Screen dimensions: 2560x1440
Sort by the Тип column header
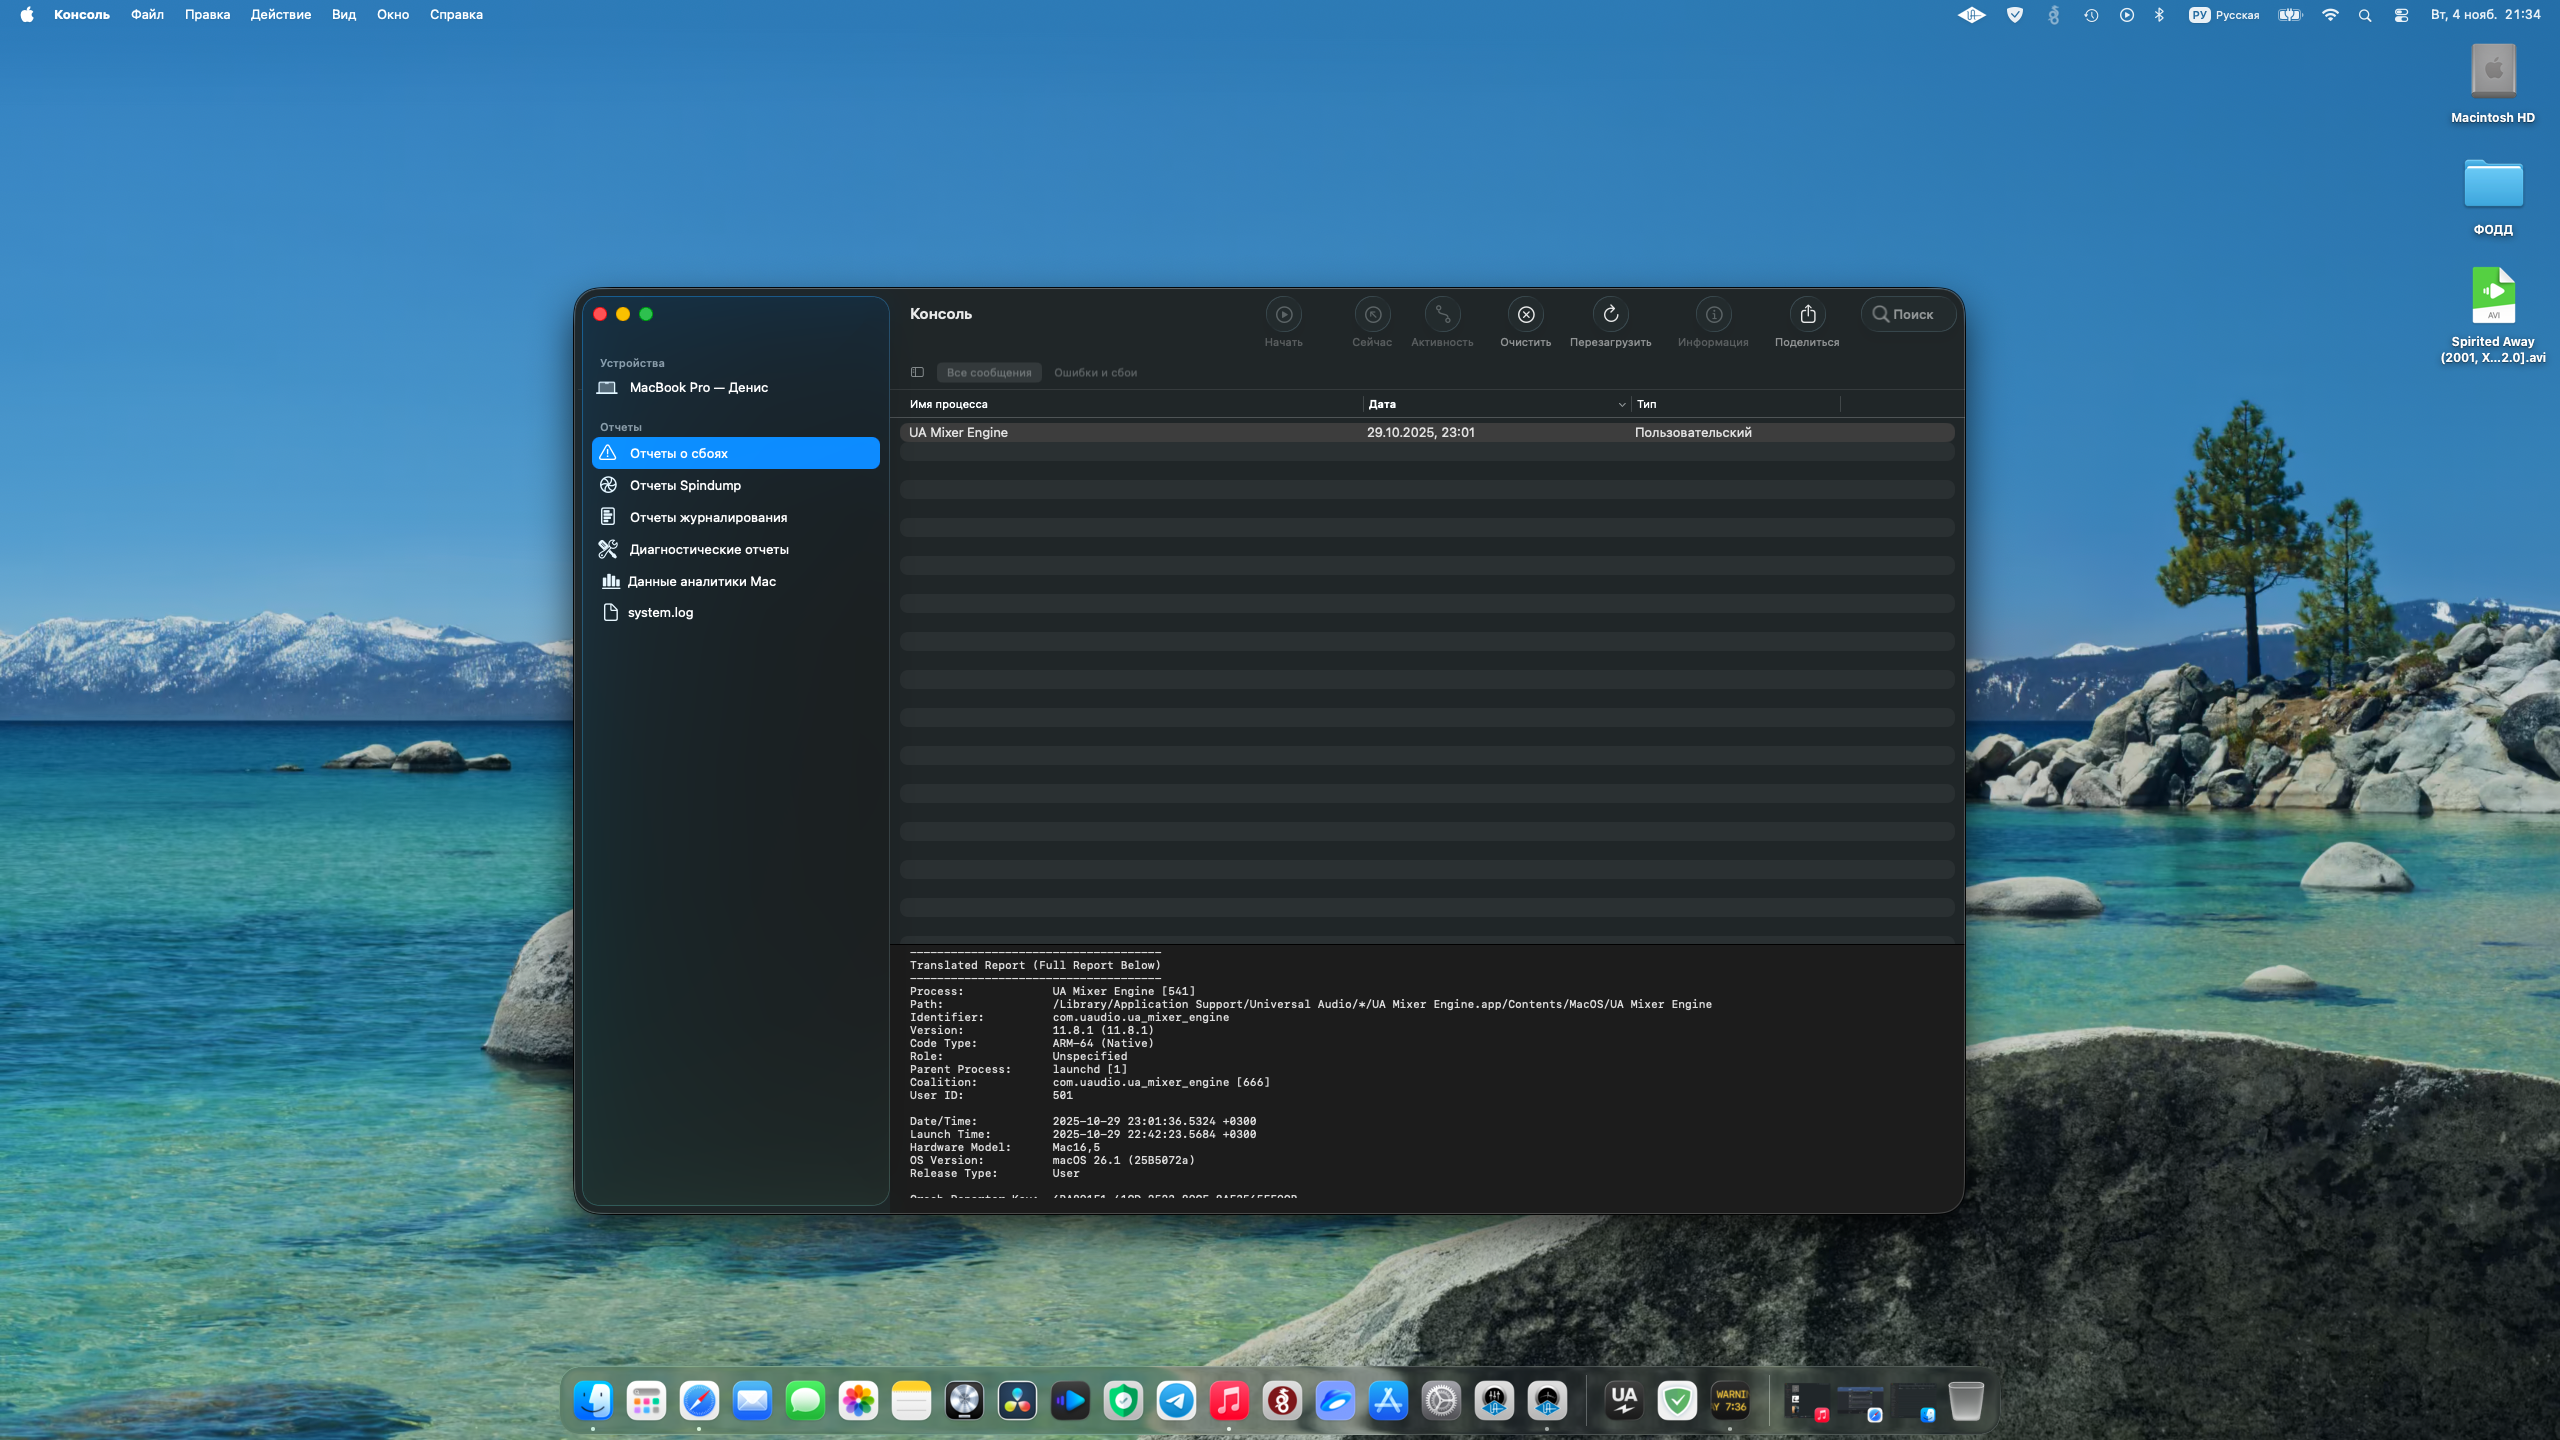(x=1646, y=404)
